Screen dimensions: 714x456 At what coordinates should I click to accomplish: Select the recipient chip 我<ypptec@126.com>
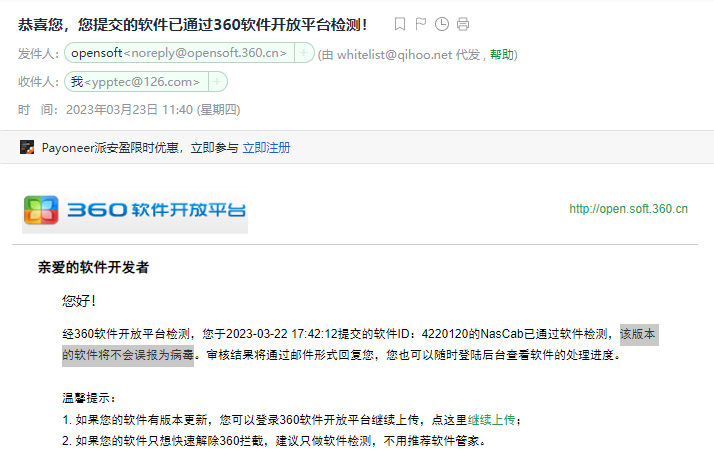(x=135, y=82)
